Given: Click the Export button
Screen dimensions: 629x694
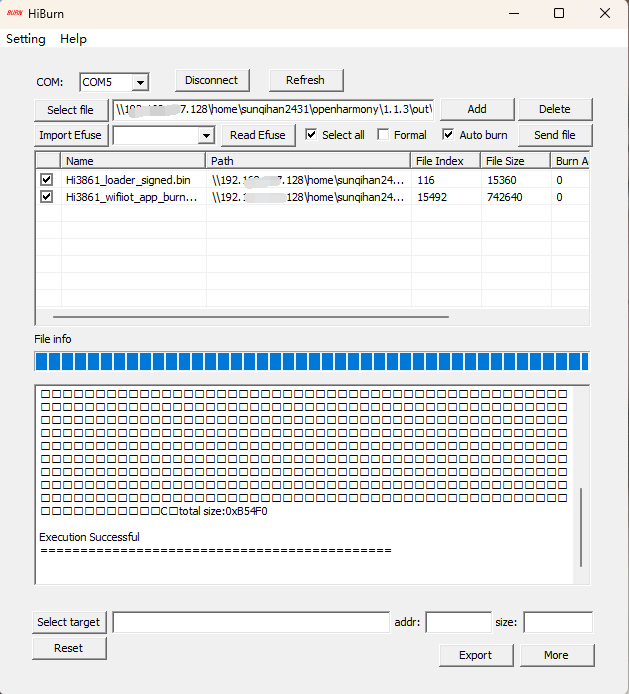Looking at the screenshot, I should [x=476, y=655].
